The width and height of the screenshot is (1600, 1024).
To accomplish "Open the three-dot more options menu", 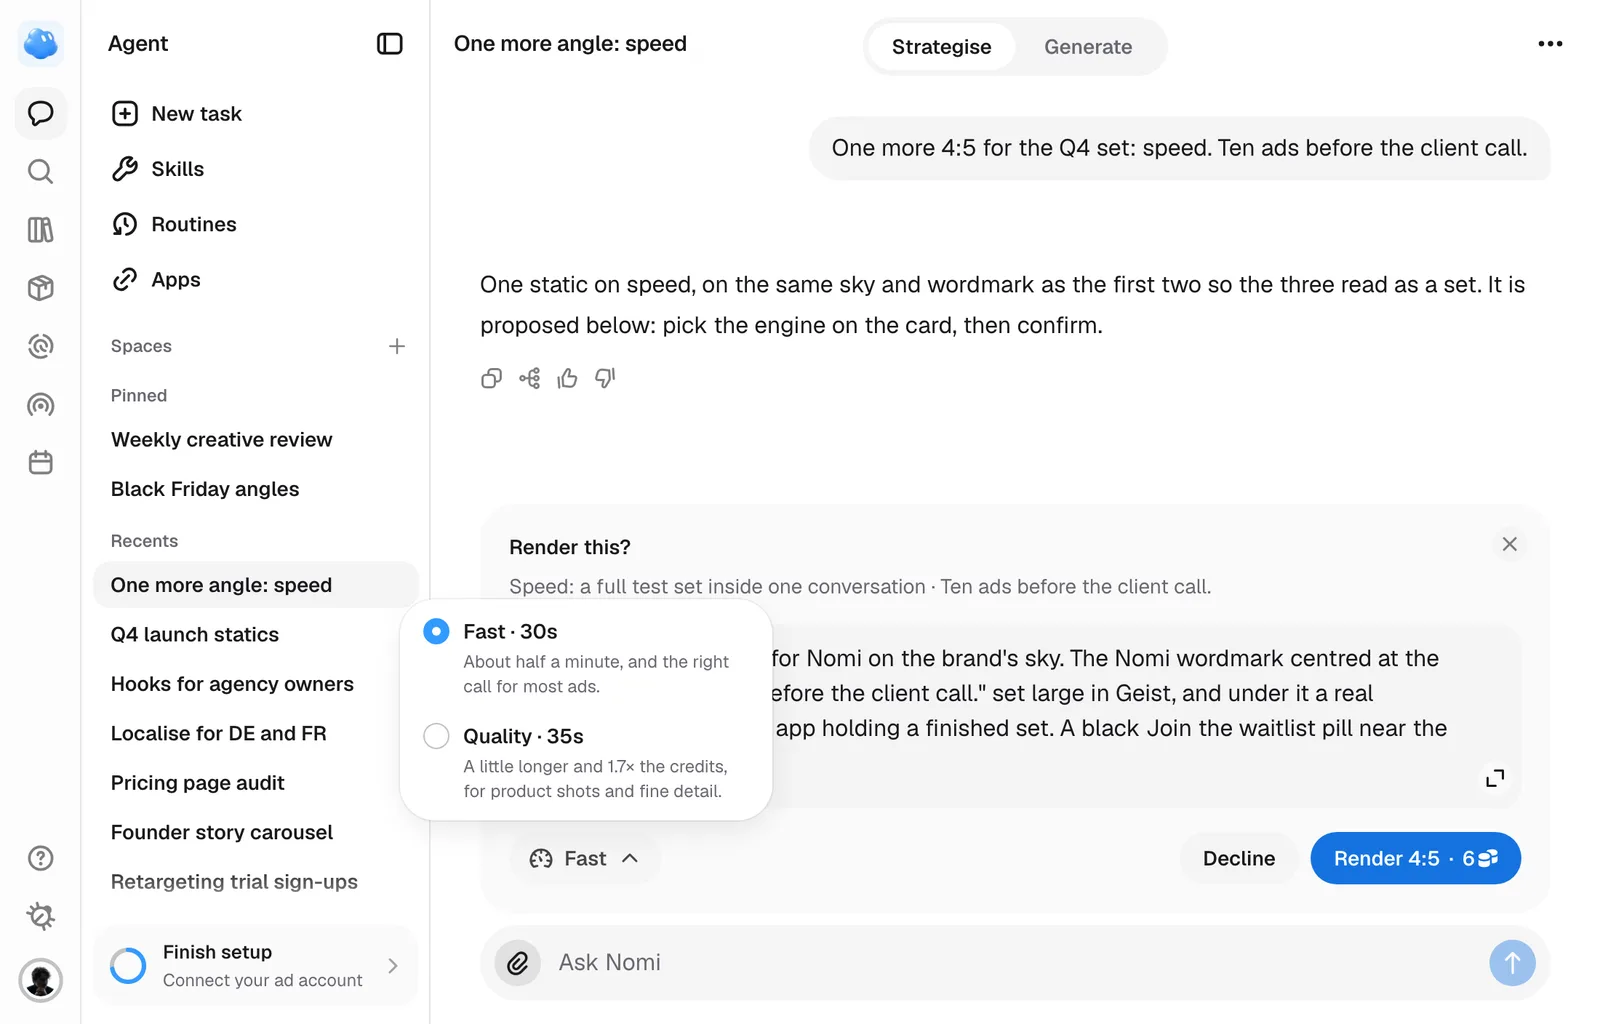I will pos(1550,44).
